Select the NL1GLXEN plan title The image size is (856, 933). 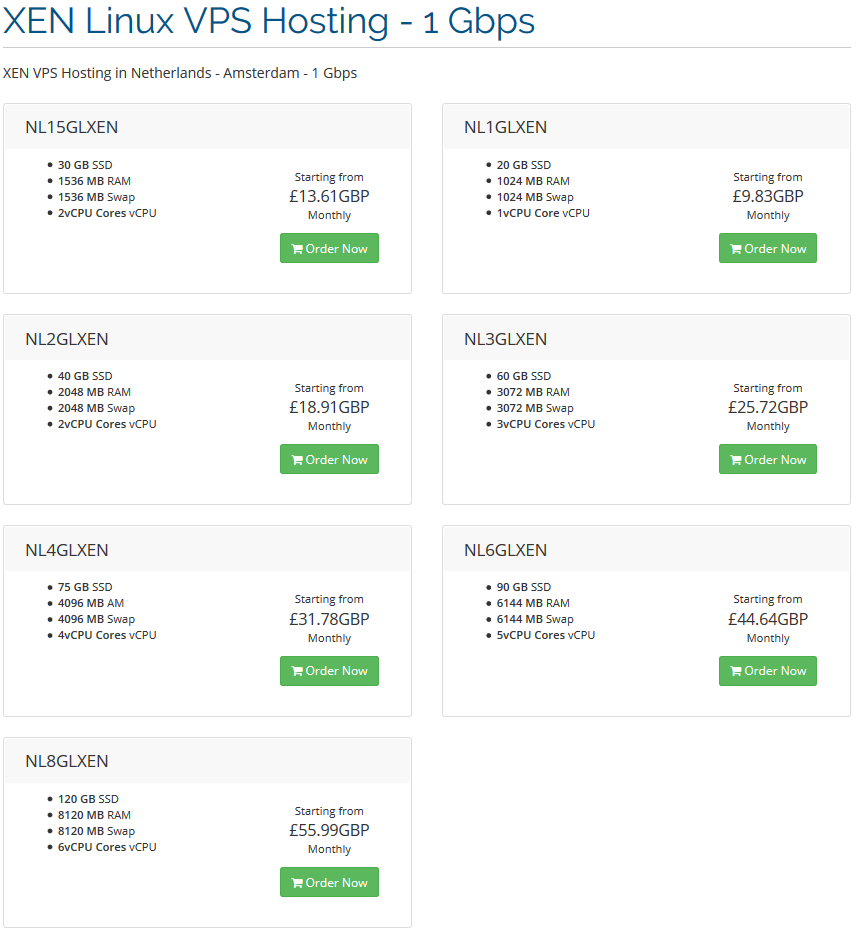pyautogui.click(x=505, y=127)
